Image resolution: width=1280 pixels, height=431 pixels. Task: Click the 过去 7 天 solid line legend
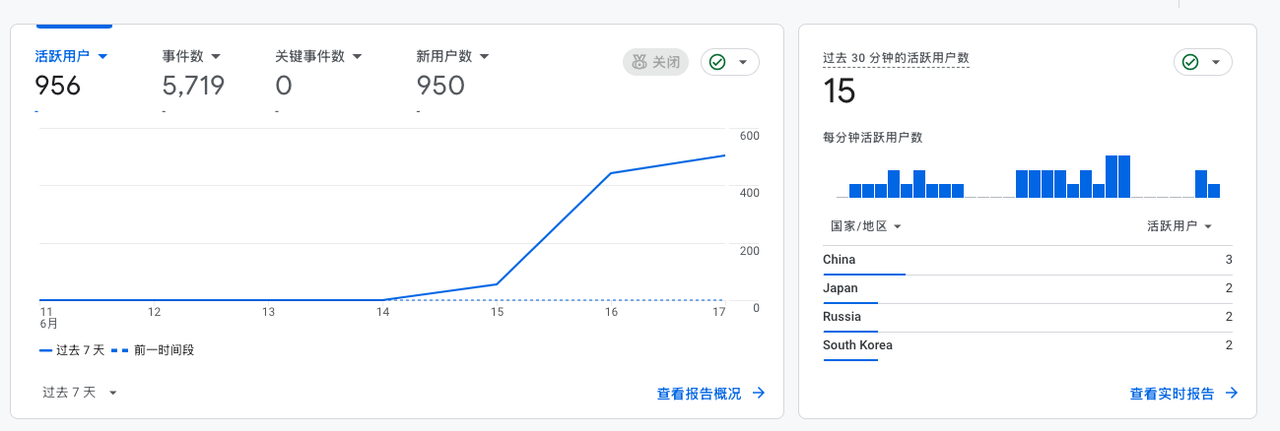(72, 351)
